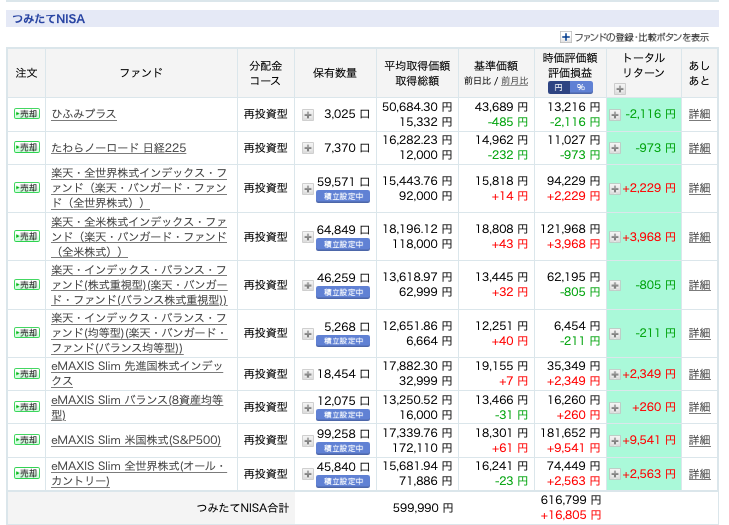Viewport: 729px width, 525px height.
Task: Expand total return plus next to -973 円
Action: [x=615, y=148]
